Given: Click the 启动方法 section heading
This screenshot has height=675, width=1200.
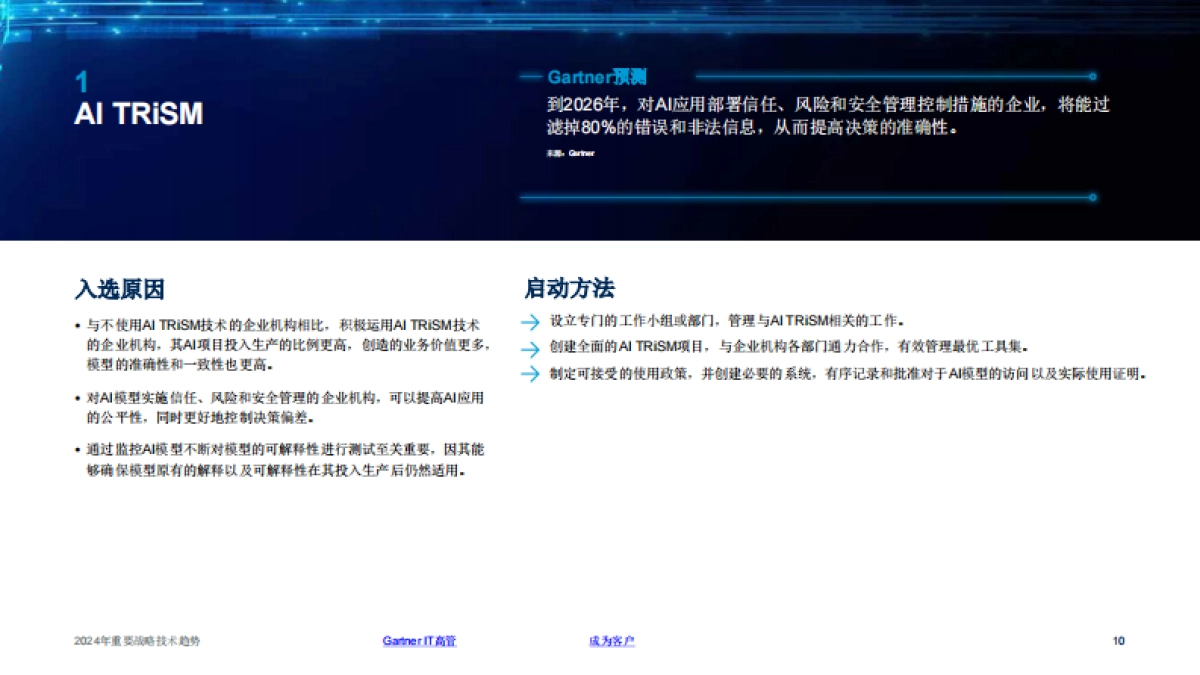Looking at the screenshot, I should click(x=571, y=290).
